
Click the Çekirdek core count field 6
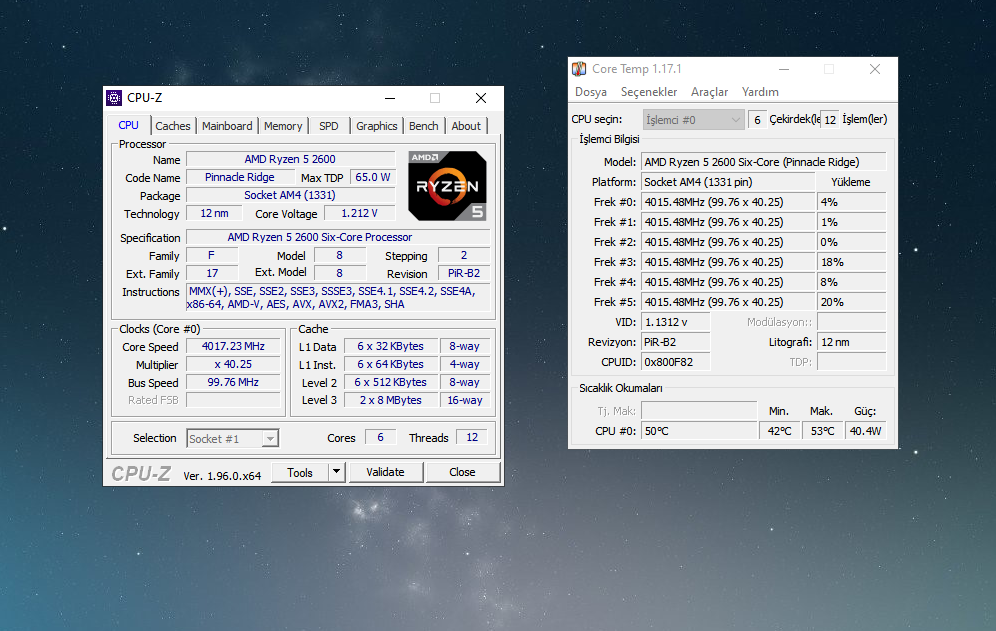(757, 119)
